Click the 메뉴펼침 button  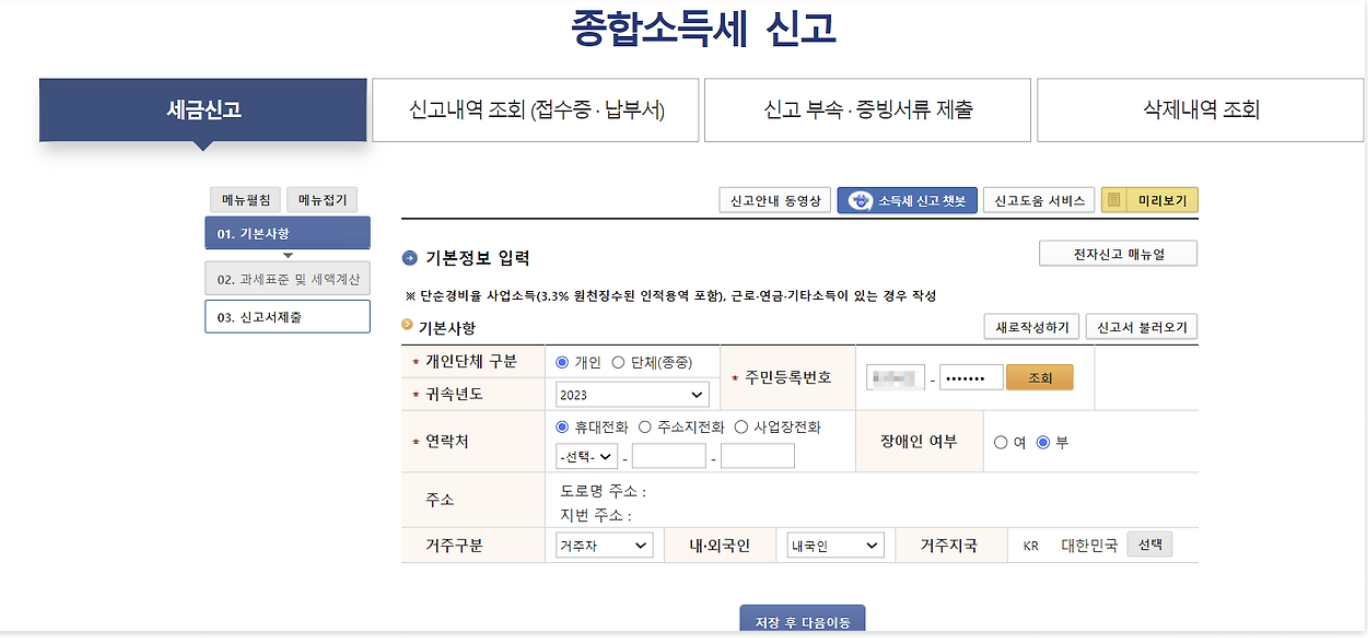tap(245, 200)
